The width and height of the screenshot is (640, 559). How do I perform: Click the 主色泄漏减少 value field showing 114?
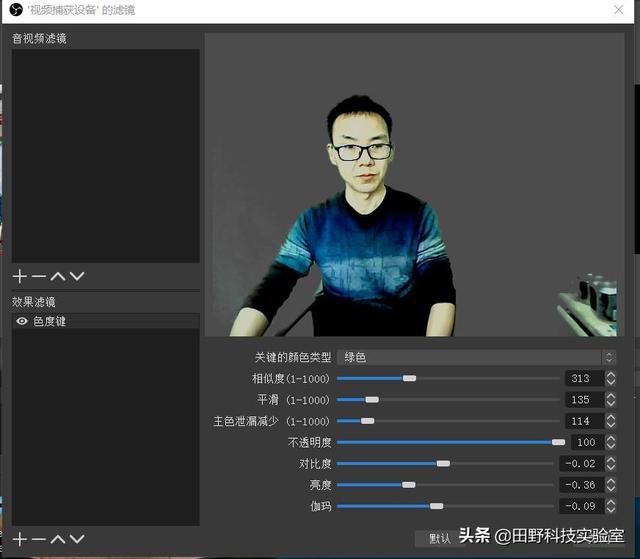point(584,421)
